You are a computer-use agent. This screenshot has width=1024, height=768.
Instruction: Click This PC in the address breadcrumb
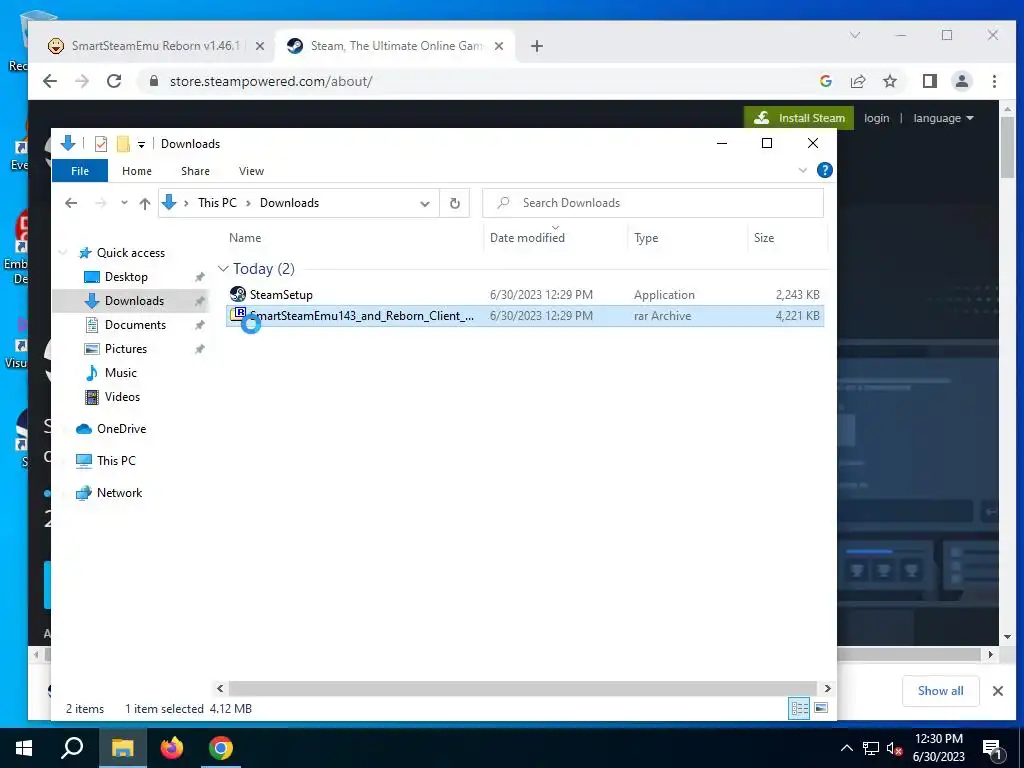pyautogui.click(x=217, y=203)
